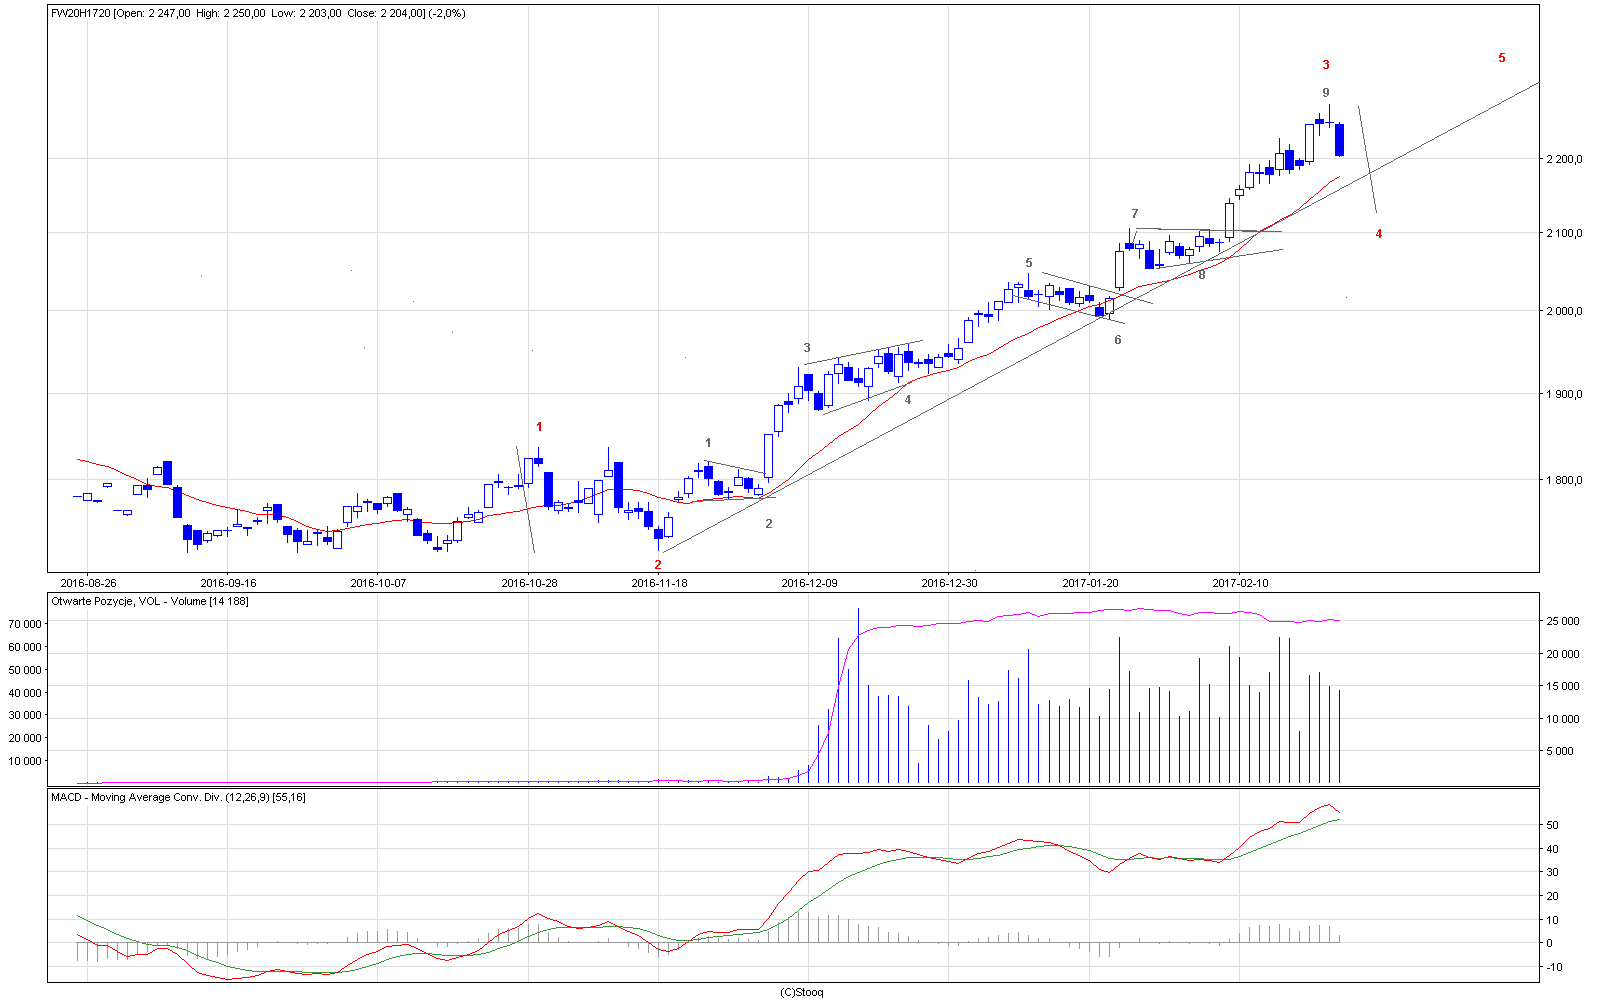Click the gray wave label 9
1600x1000 pixels.
pos(1326,92)
